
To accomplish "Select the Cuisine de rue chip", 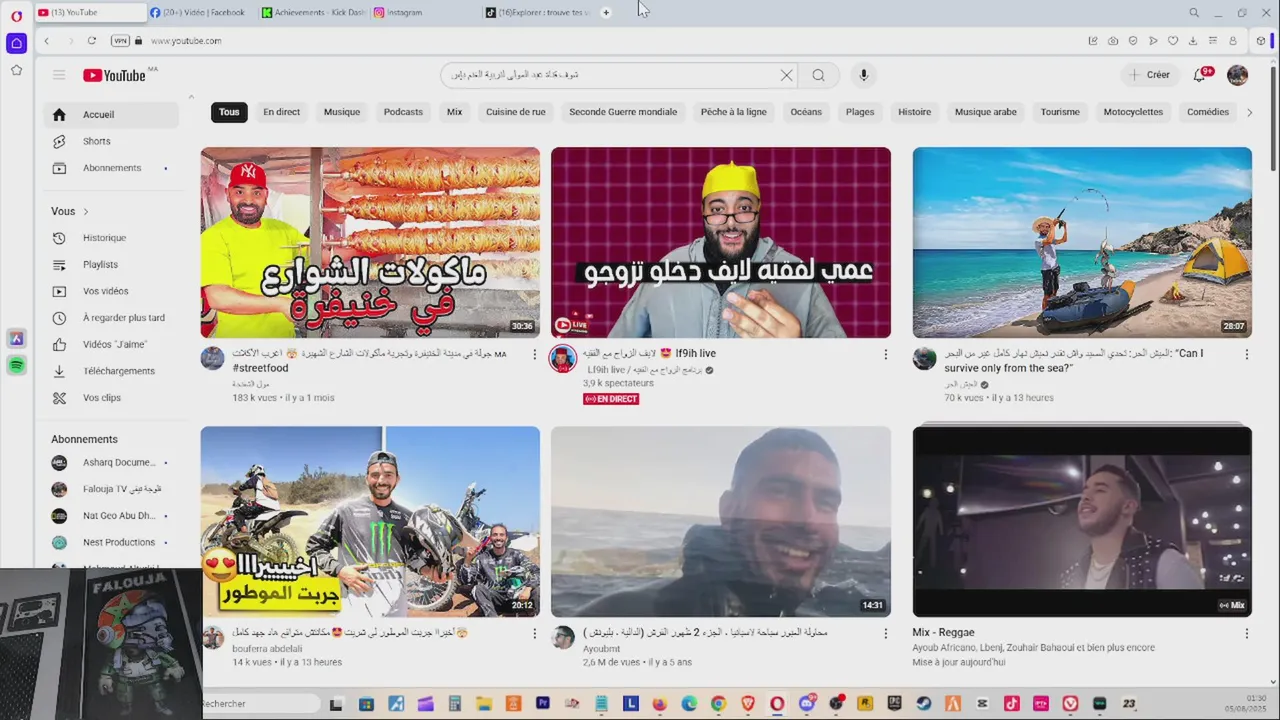I will coord(516,112).
